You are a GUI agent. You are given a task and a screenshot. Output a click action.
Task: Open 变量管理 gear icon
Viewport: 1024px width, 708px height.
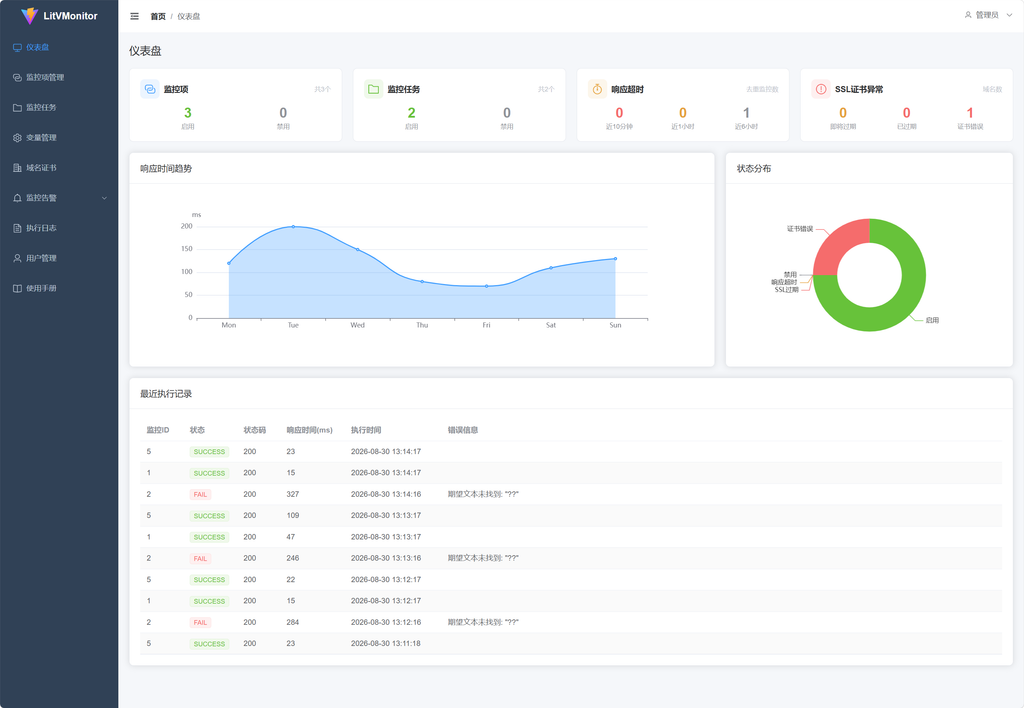coord(17,138)
